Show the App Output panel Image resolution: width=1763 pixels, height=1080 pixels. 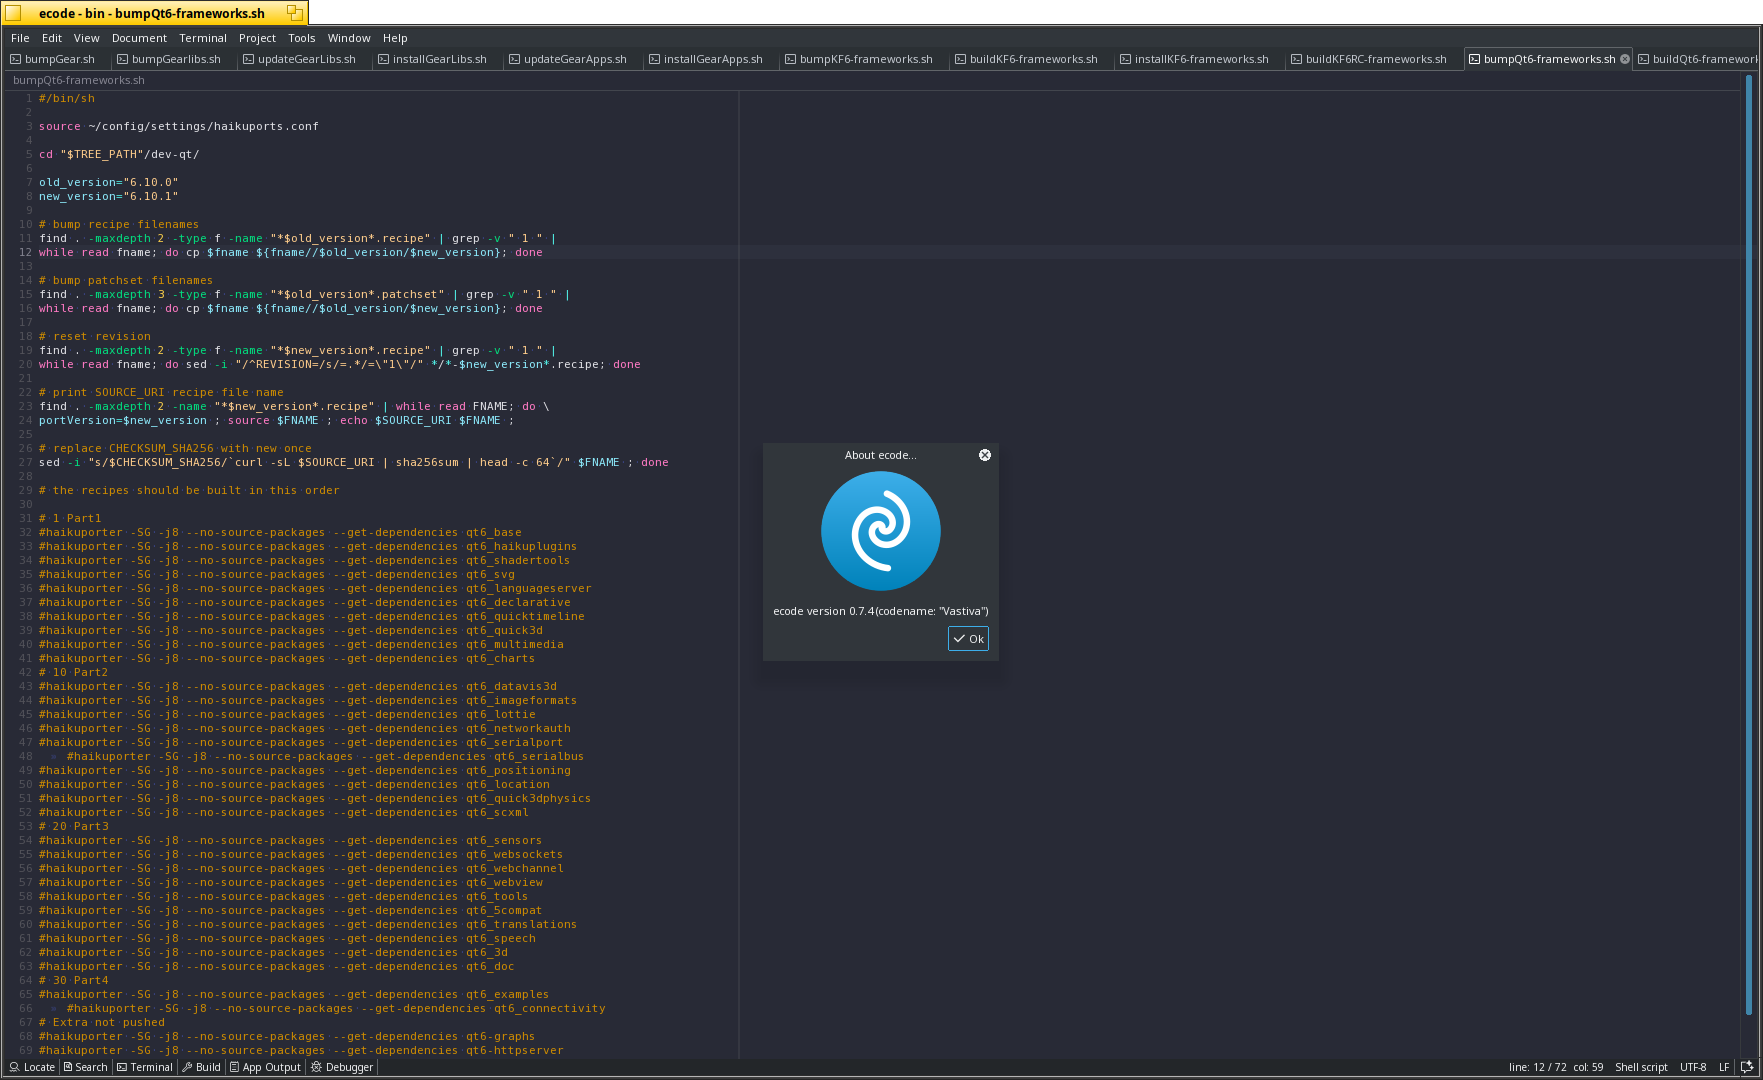point(265,1067)
